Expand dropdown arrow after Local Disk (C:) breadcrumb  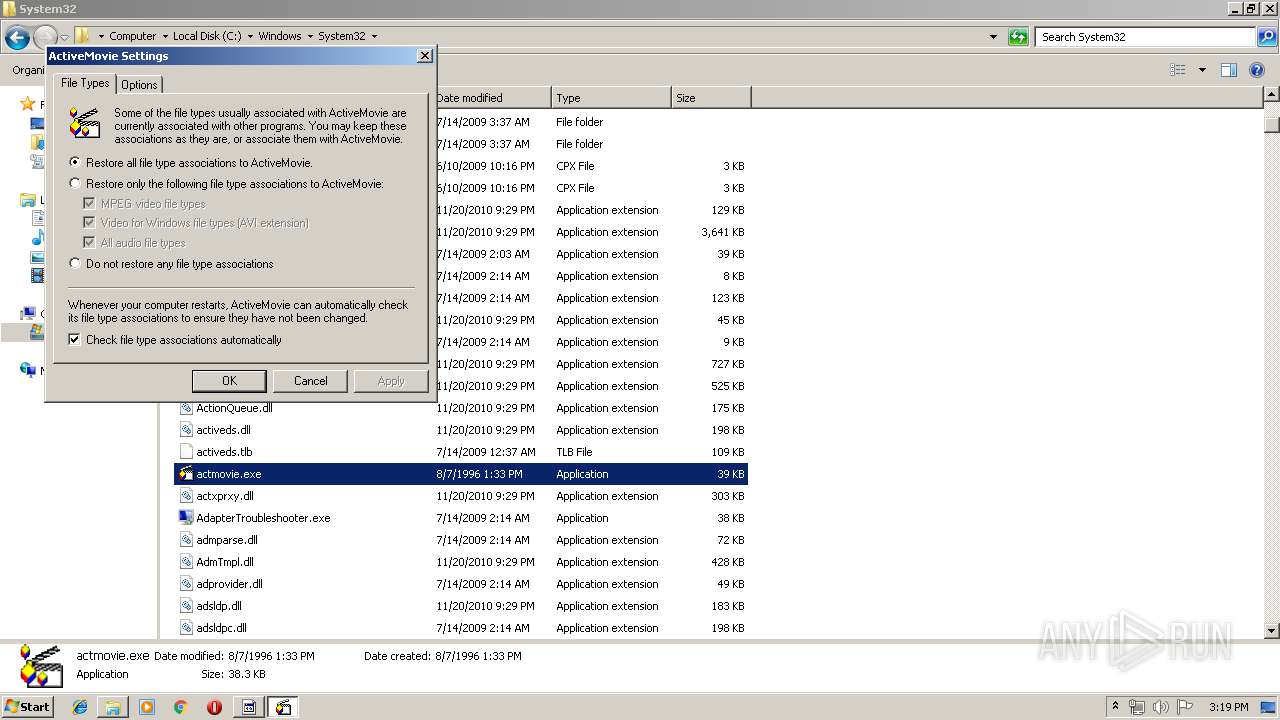click(250, 36)
